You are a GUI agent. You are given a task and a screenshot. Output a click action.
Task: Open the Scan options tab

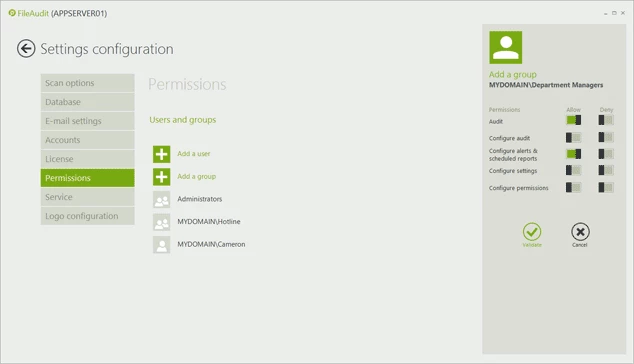tap(87, 83)
